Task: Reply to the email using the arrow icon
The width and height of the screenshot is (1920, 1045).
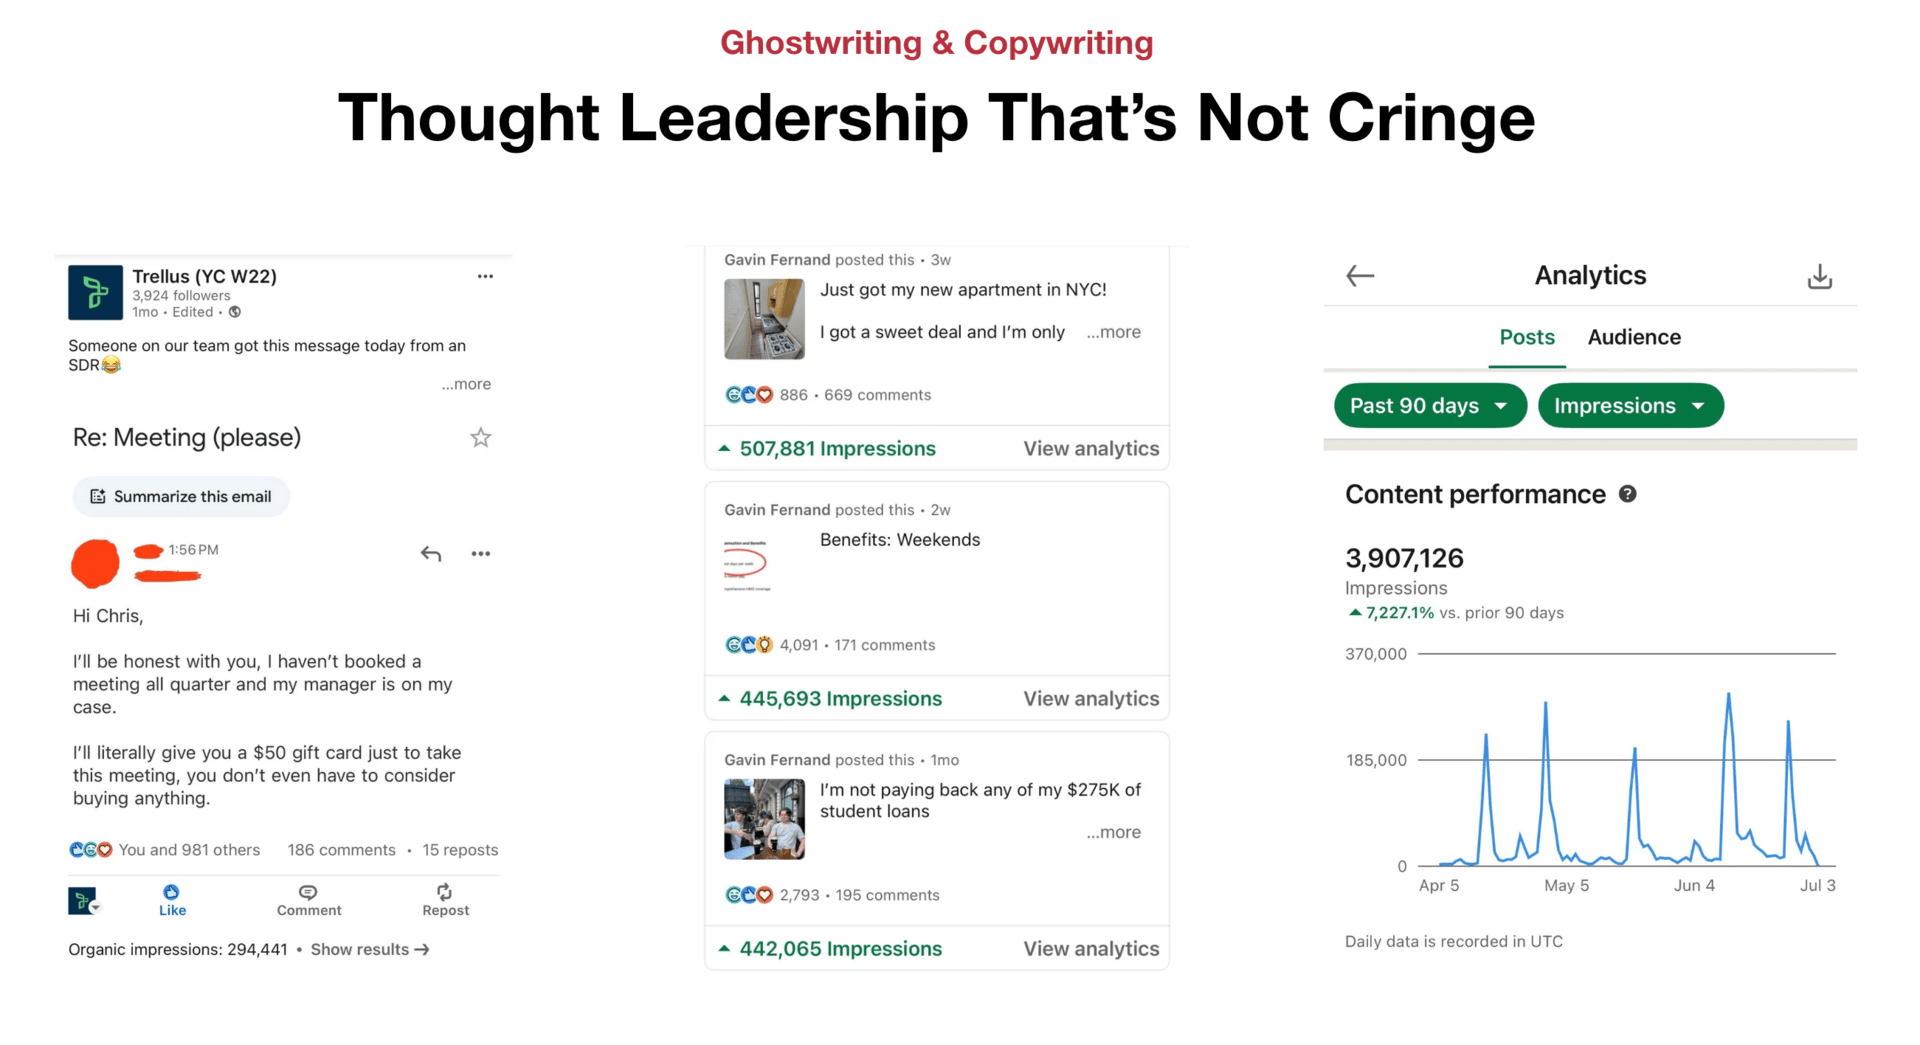Action: click(x=431, y=553)
